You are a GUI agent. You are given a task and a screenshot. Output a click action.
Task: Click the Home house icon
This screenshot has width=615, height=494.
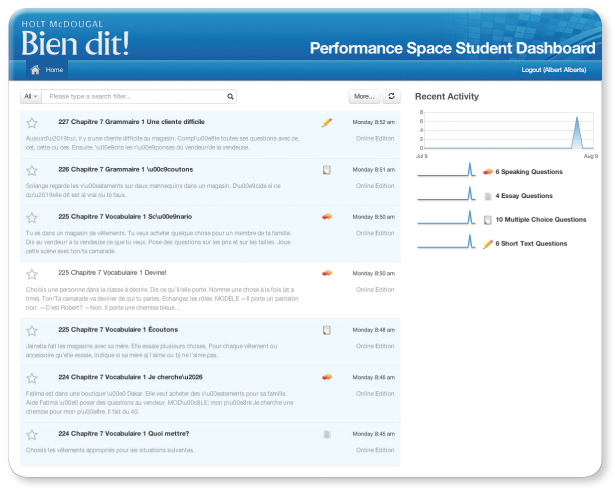point(35,70)
